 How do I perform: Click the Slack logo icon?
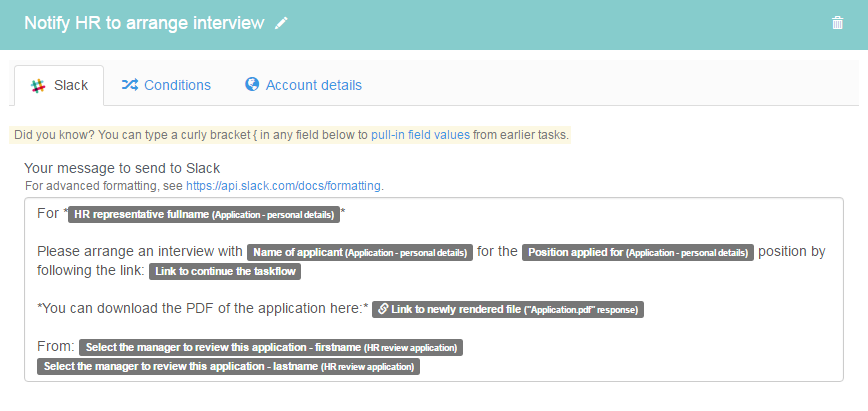click(38, 86)
